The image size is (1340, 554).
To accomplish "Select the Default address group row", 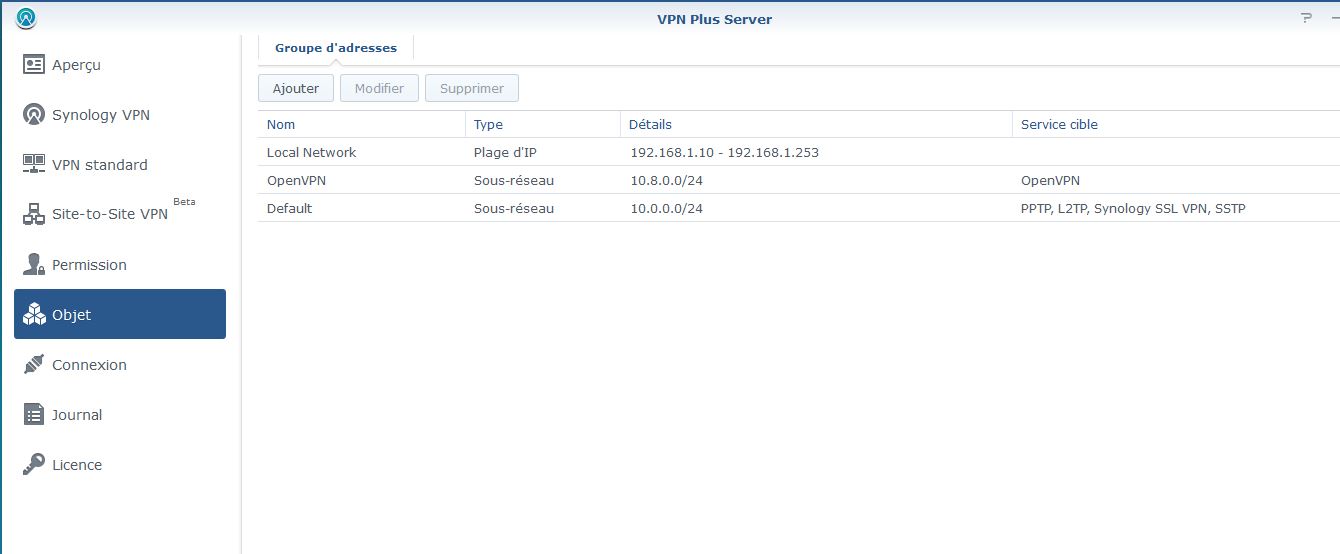I will tap(799, 208).
